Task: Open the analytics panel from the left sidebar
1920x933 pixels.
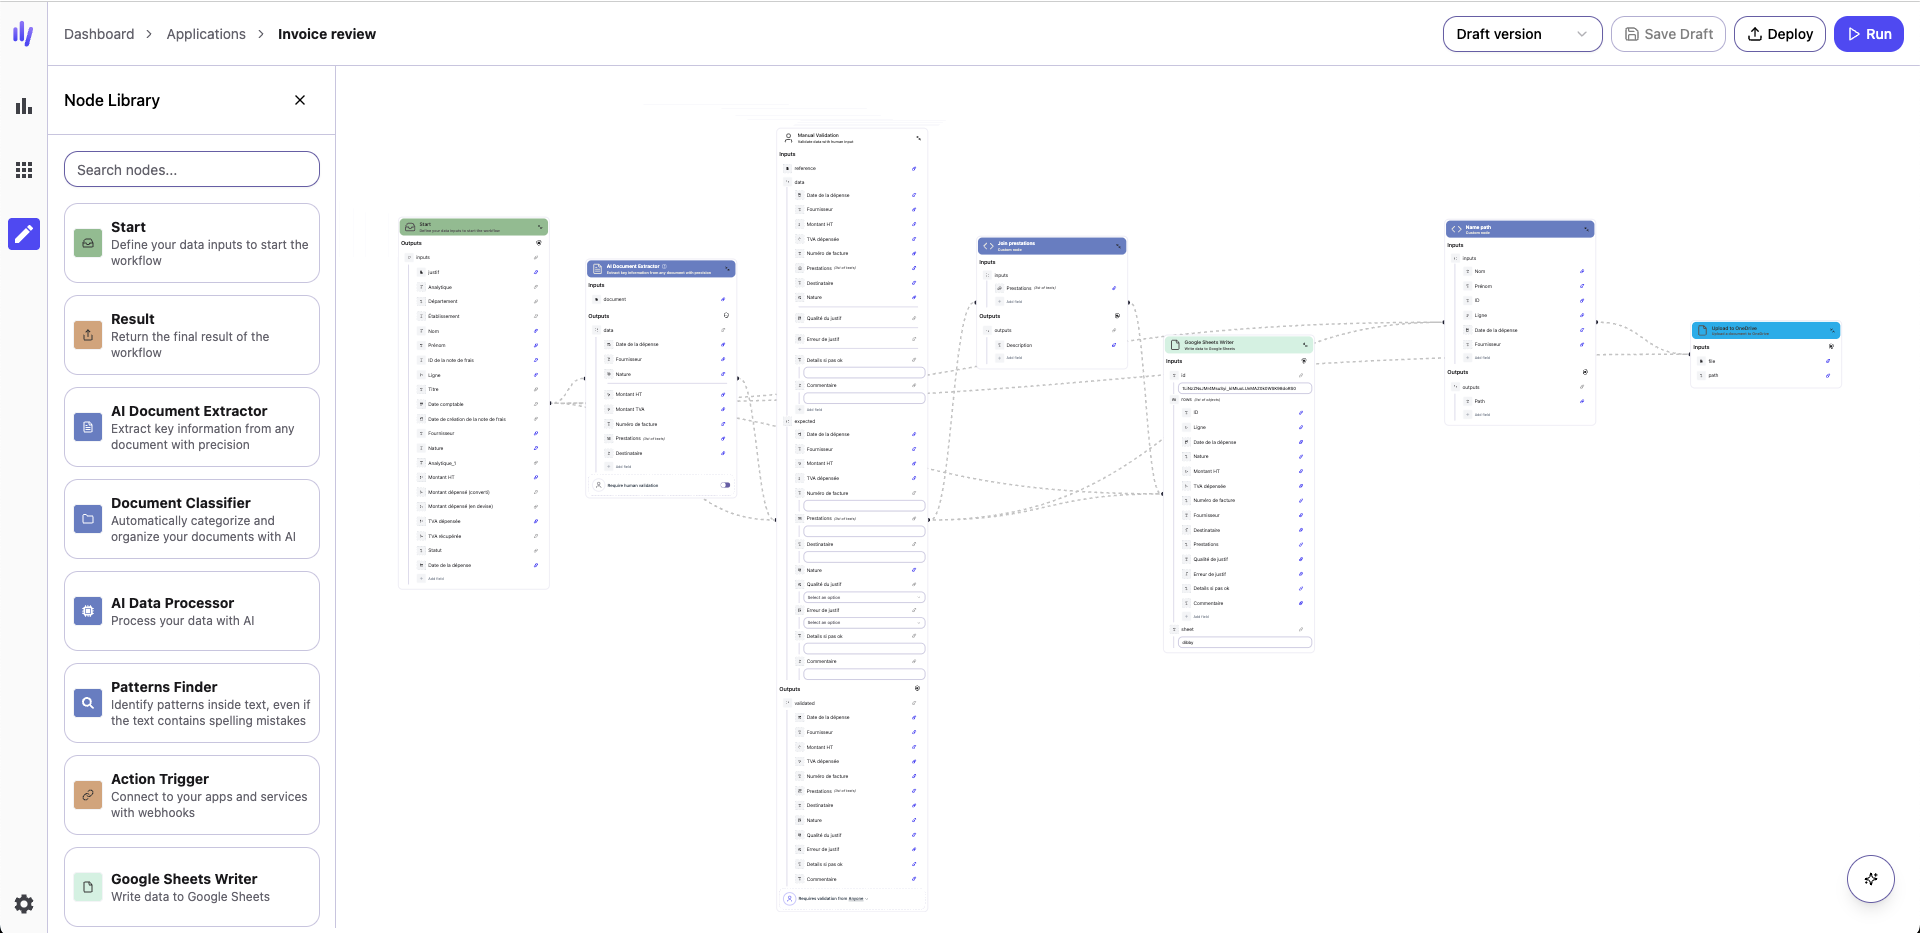Action: [24, 106]
